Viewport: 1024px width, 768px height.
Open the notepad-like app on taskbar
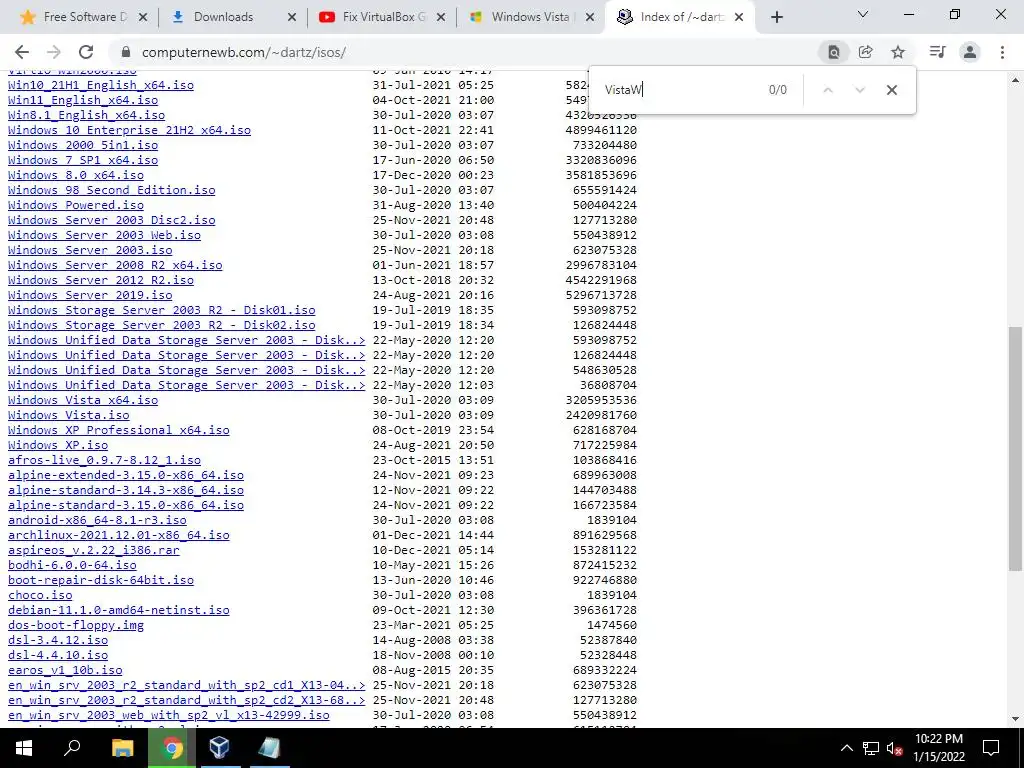point(268,748)
